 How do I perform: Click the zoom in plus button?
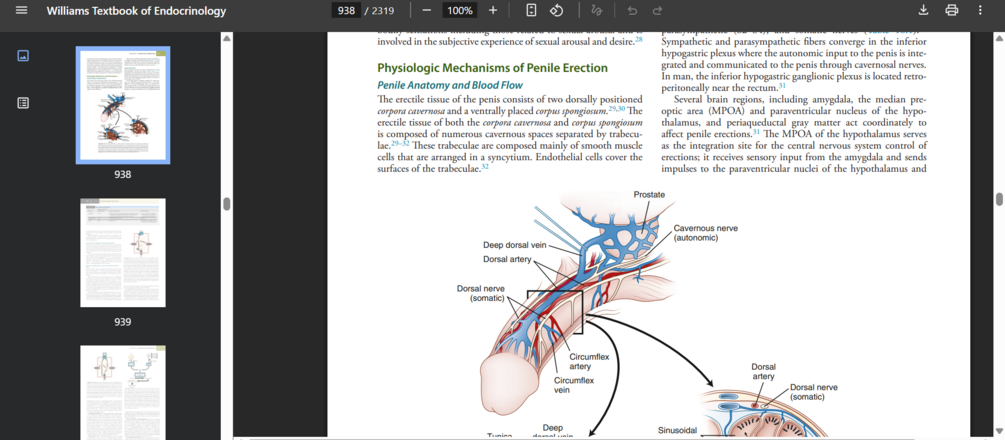pos(493,10)
